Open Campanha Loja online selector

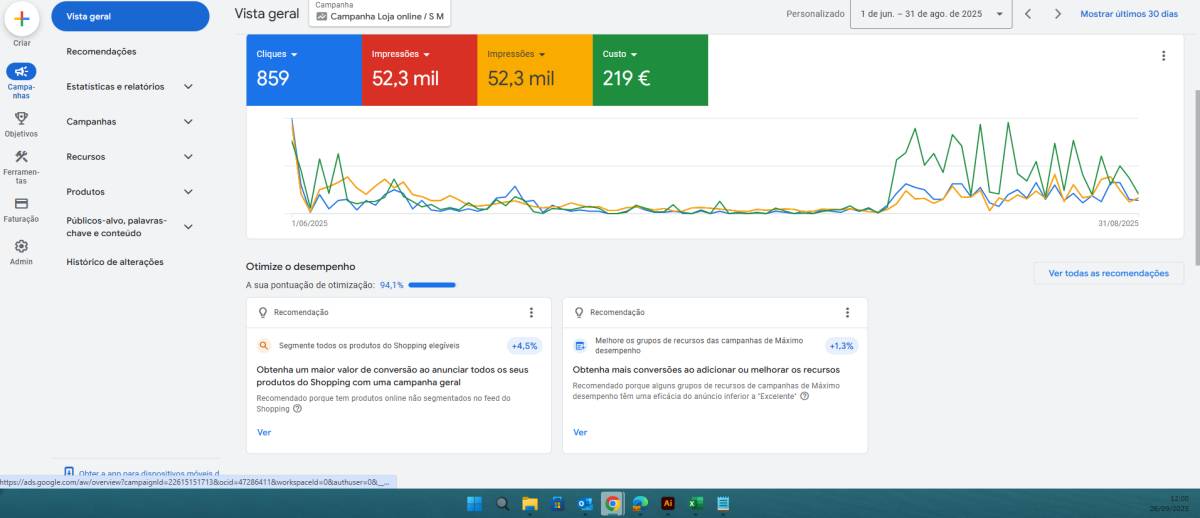[380, 12]
